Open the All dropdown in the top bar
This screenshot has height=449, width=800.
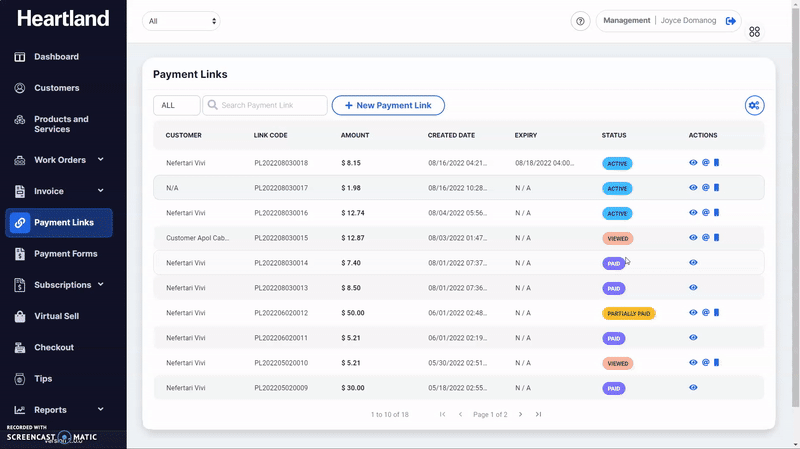click(181, 21)
